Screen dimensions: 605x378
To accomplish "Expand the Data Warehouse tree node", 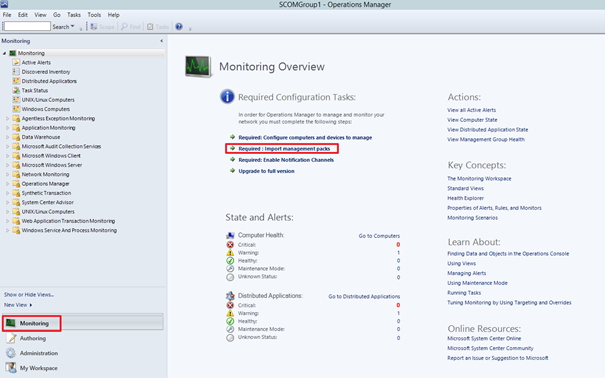I will point(7,137).
